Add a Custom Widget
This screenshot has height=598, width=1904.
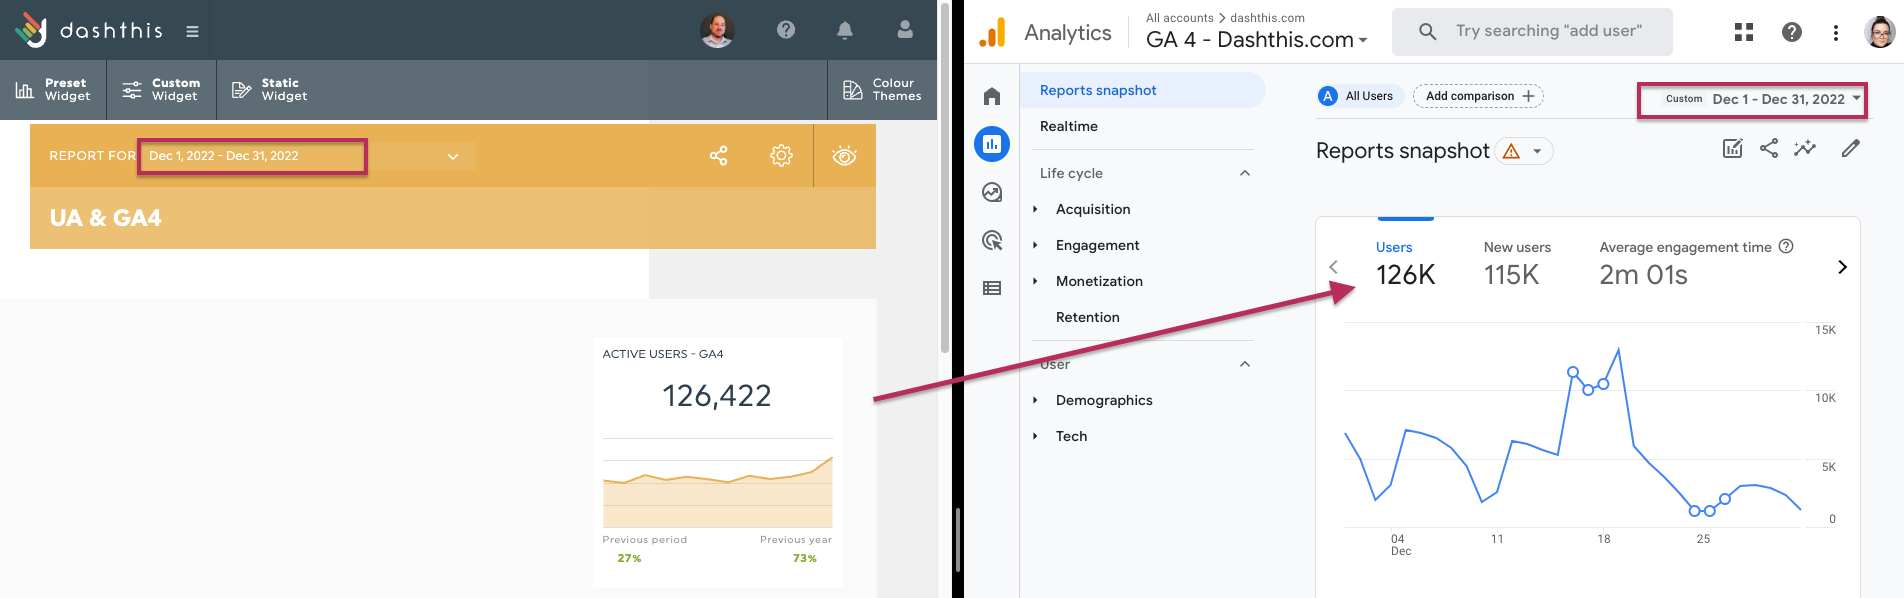161,90
